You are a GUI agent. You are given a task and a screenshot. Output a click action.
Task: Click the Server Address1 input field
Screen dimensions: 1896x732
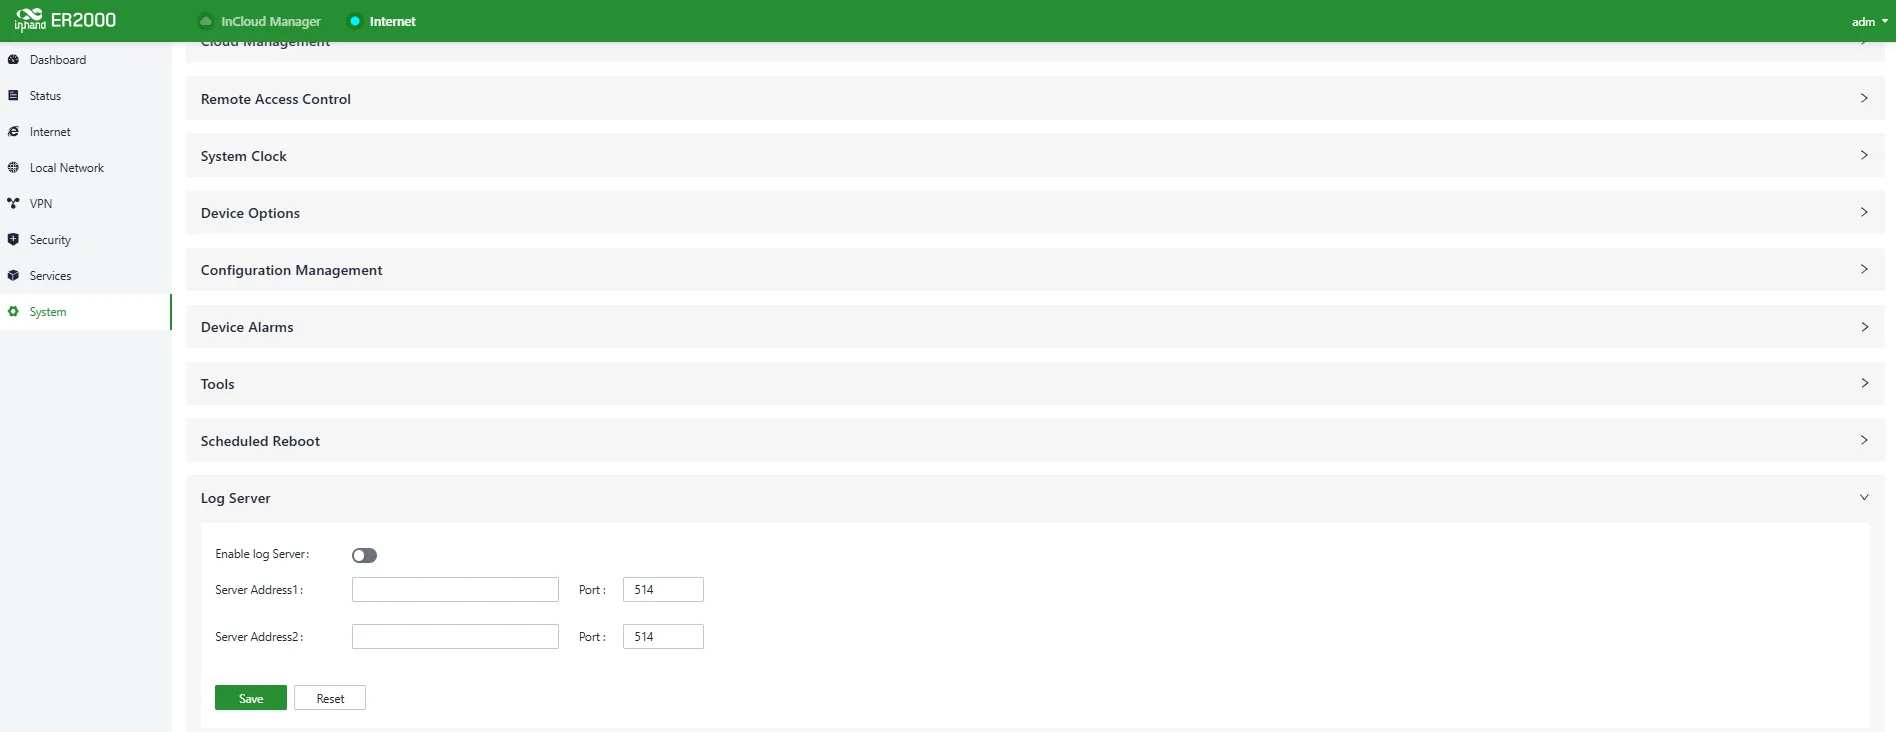[455, 590]
